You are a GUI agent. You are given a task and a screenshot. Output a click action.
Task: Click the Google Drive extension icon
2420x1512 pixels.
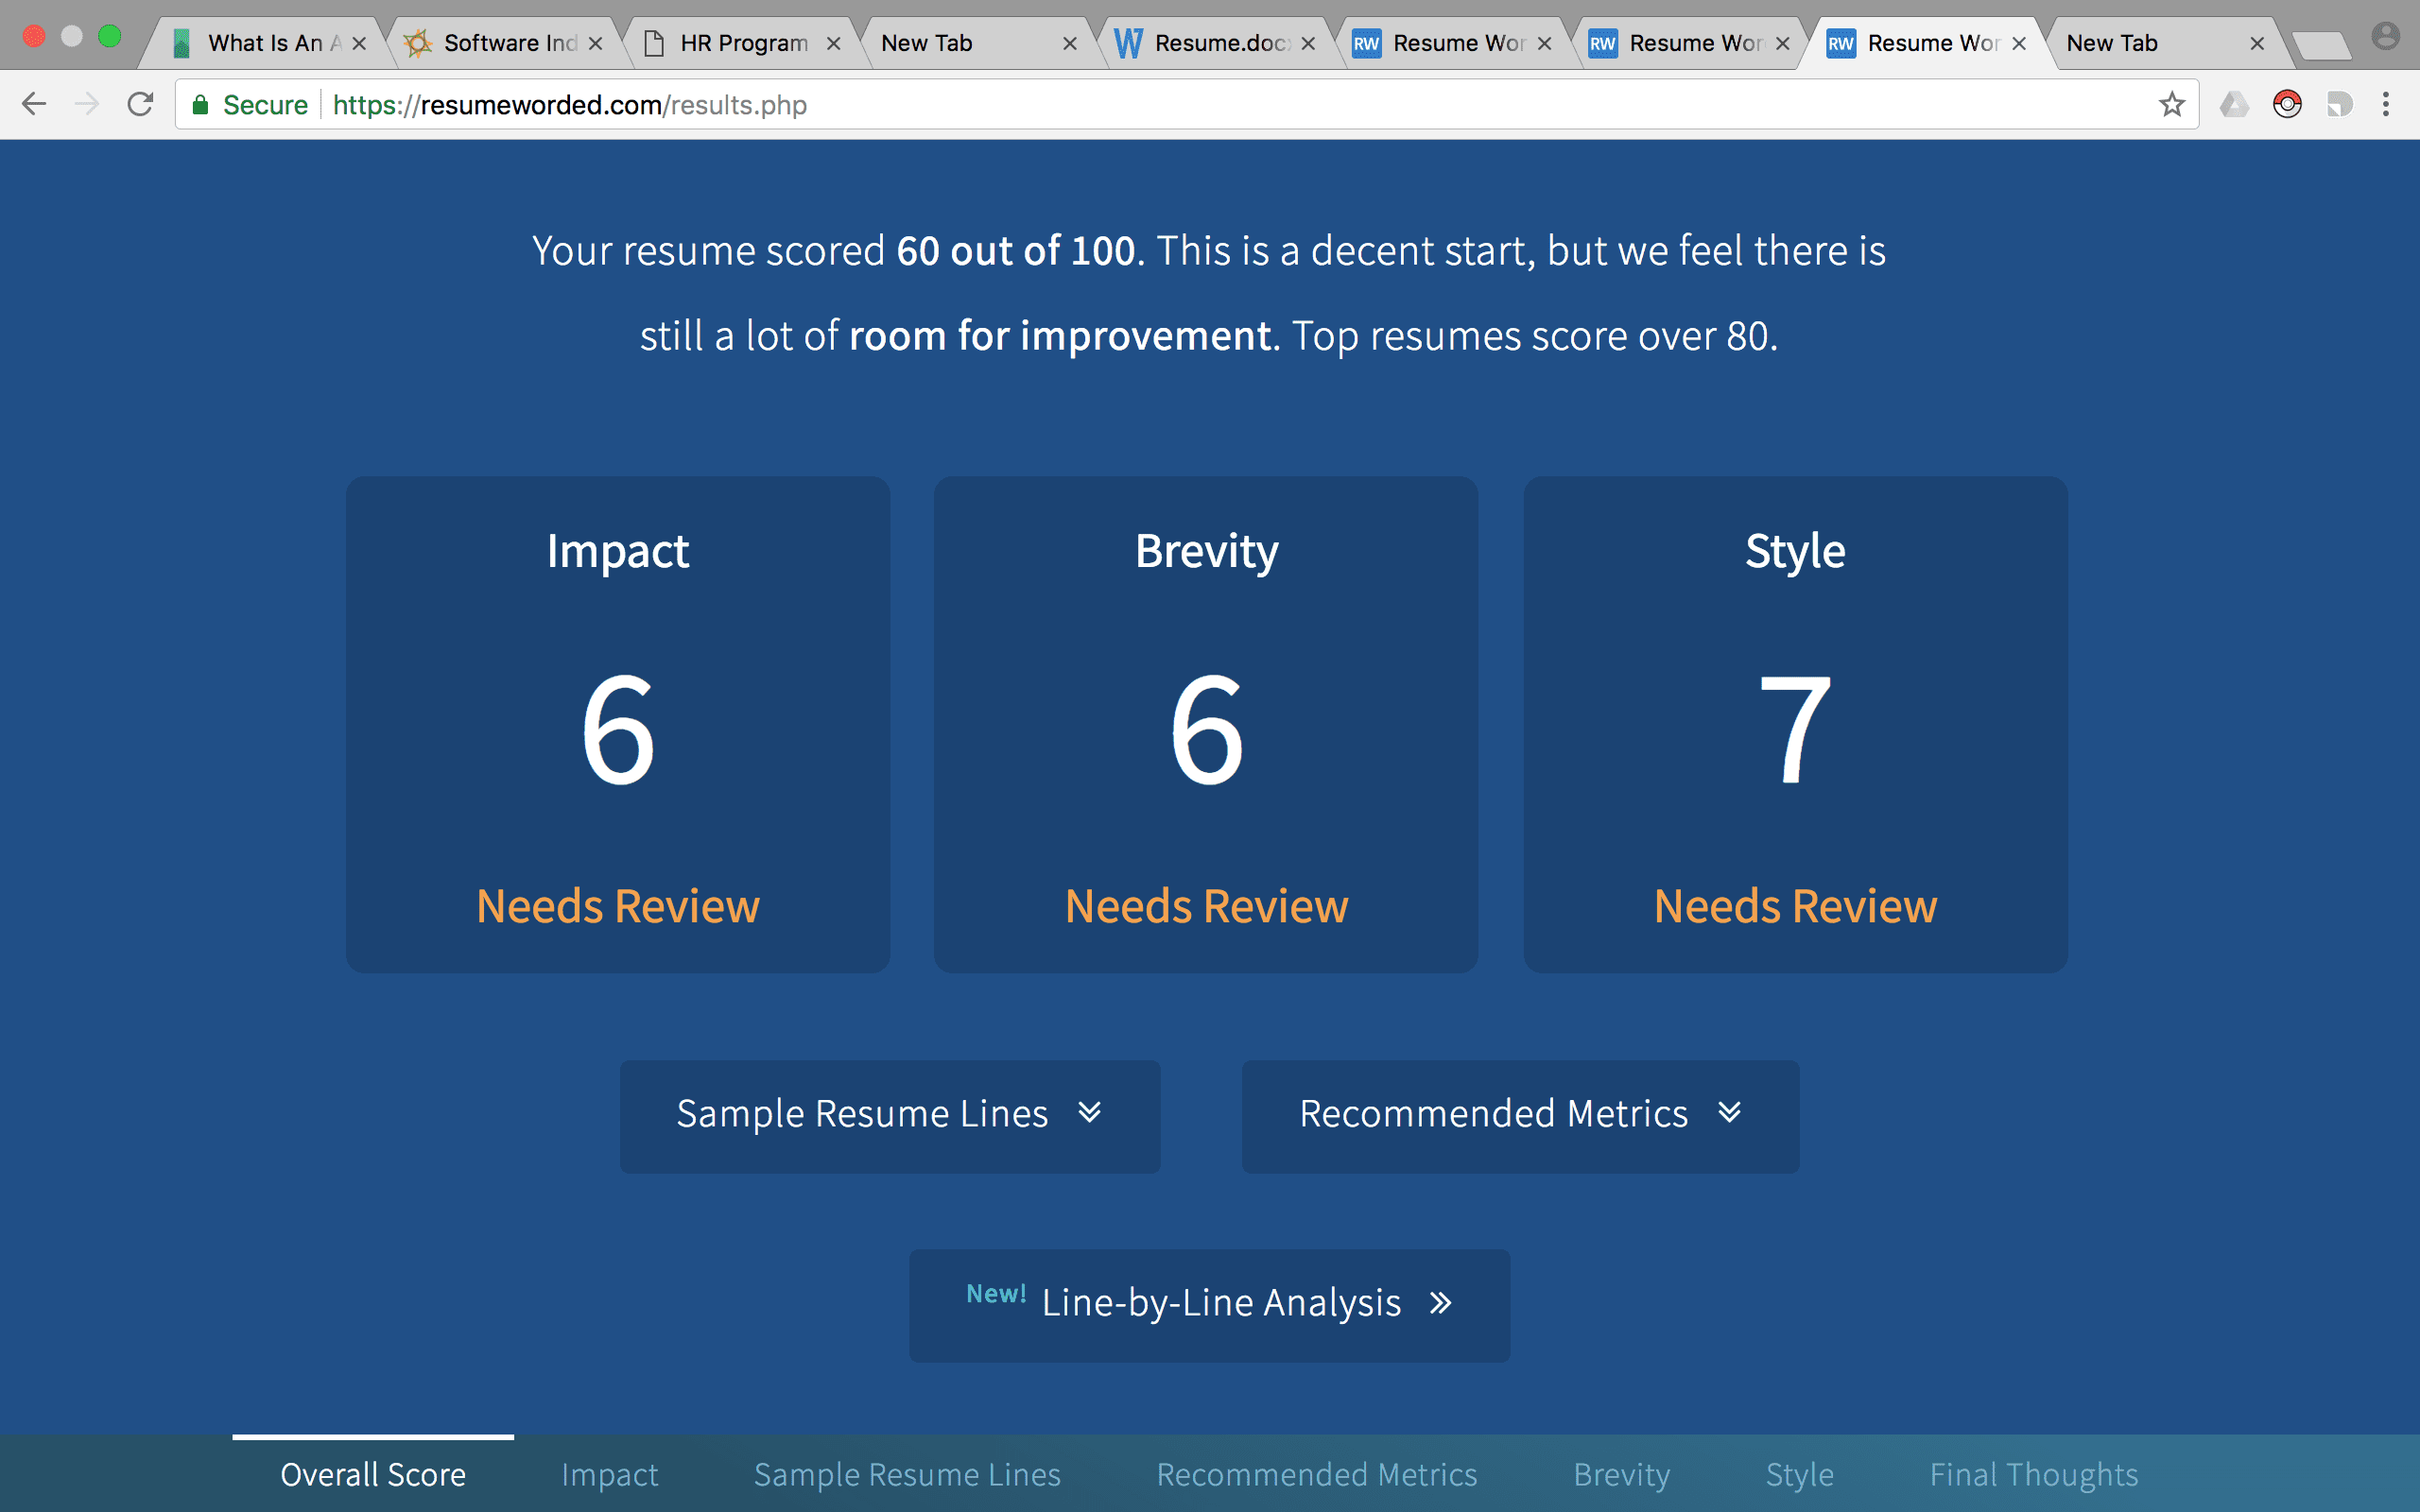pyautogui.click(x=2234, y=104)
